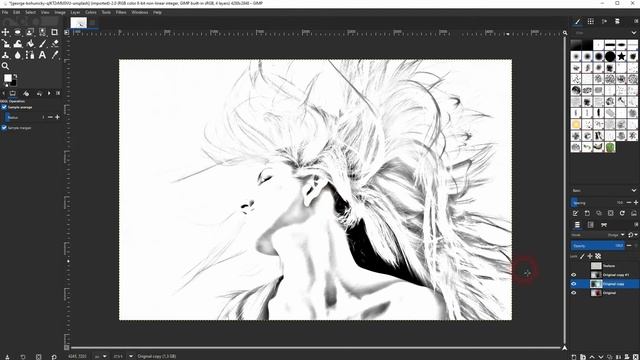The height and width of the screenshot is (360, 640).
Task: Open foreground color white swatch
Action: pos(8,78)
